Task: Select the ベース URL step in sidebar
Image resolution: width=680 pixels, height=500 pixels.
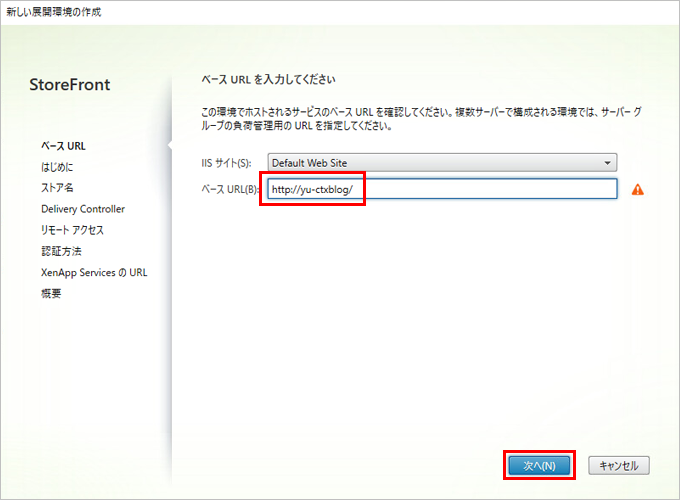Action: tap(63, 146)
